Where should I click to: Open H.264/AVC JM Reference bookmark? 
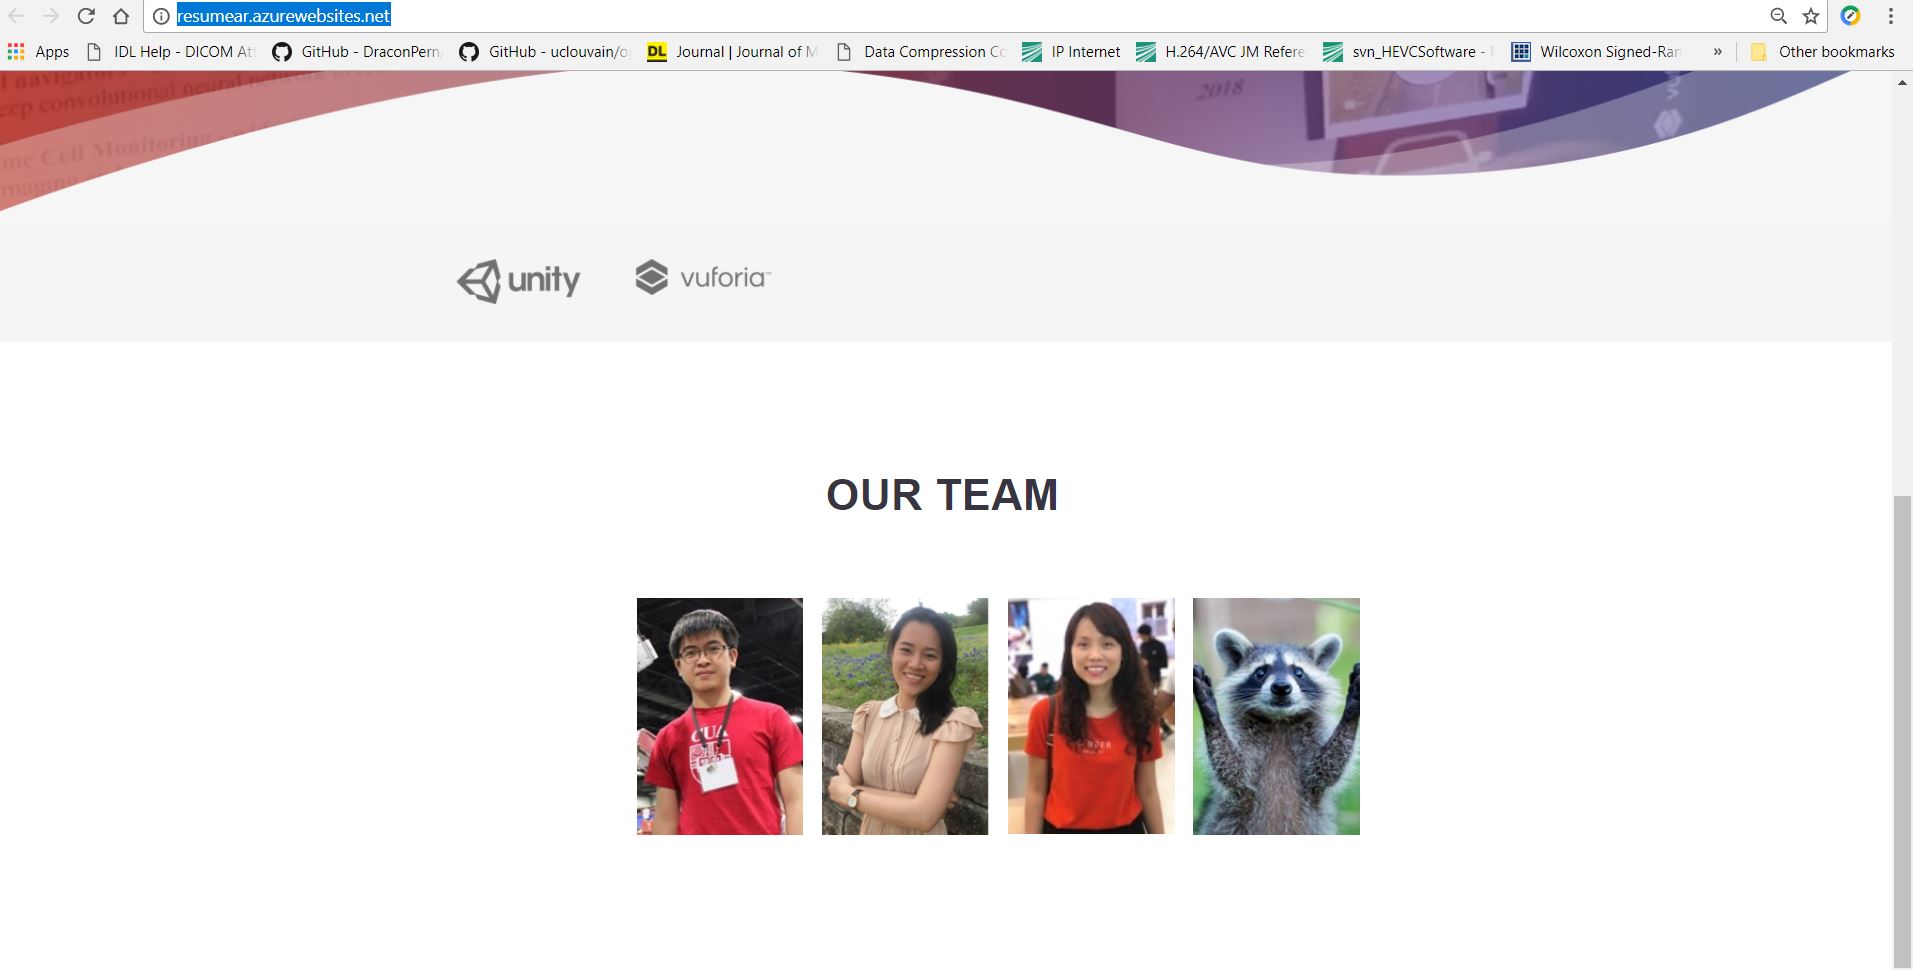pyautogui.click(x=1221, y=52)
